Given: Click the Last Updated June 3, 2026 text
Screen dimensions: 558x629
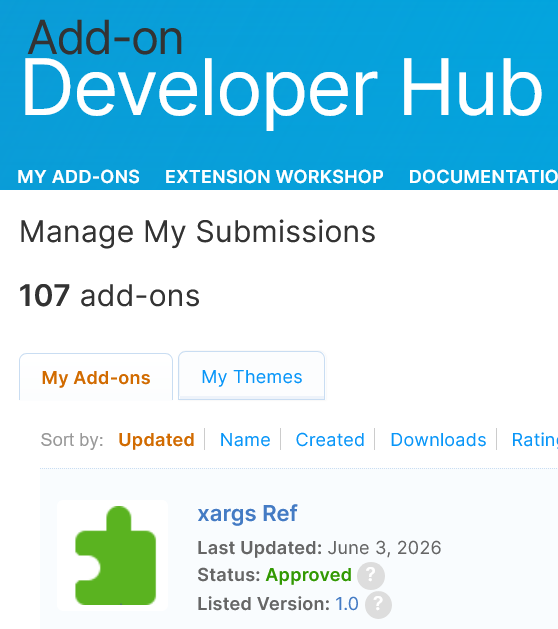Looking at the screenshot, I should pos(319,548).
